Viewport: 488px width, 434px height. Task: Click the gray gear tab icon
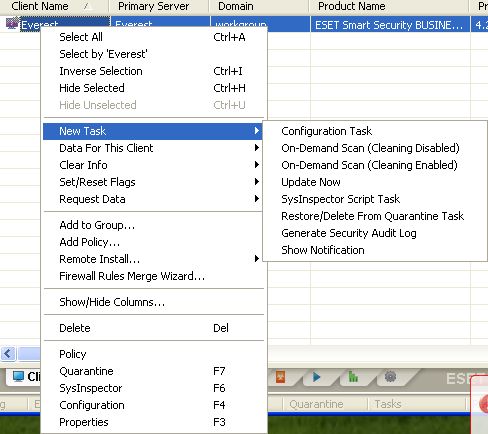tap(390, 377)
